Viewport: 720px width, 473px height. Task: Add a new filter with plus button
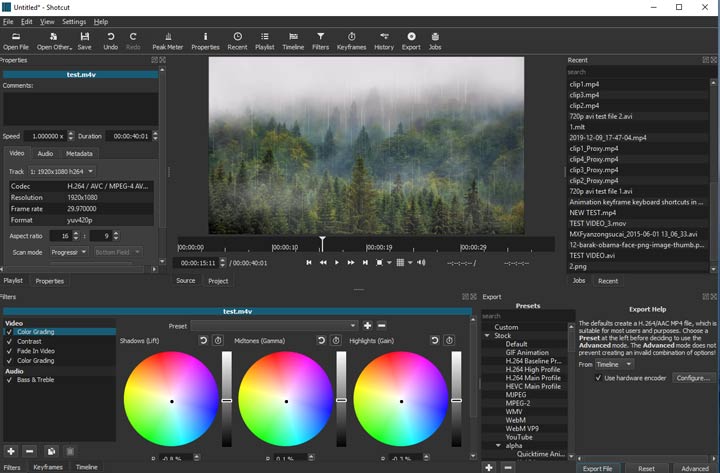(10, 452)
